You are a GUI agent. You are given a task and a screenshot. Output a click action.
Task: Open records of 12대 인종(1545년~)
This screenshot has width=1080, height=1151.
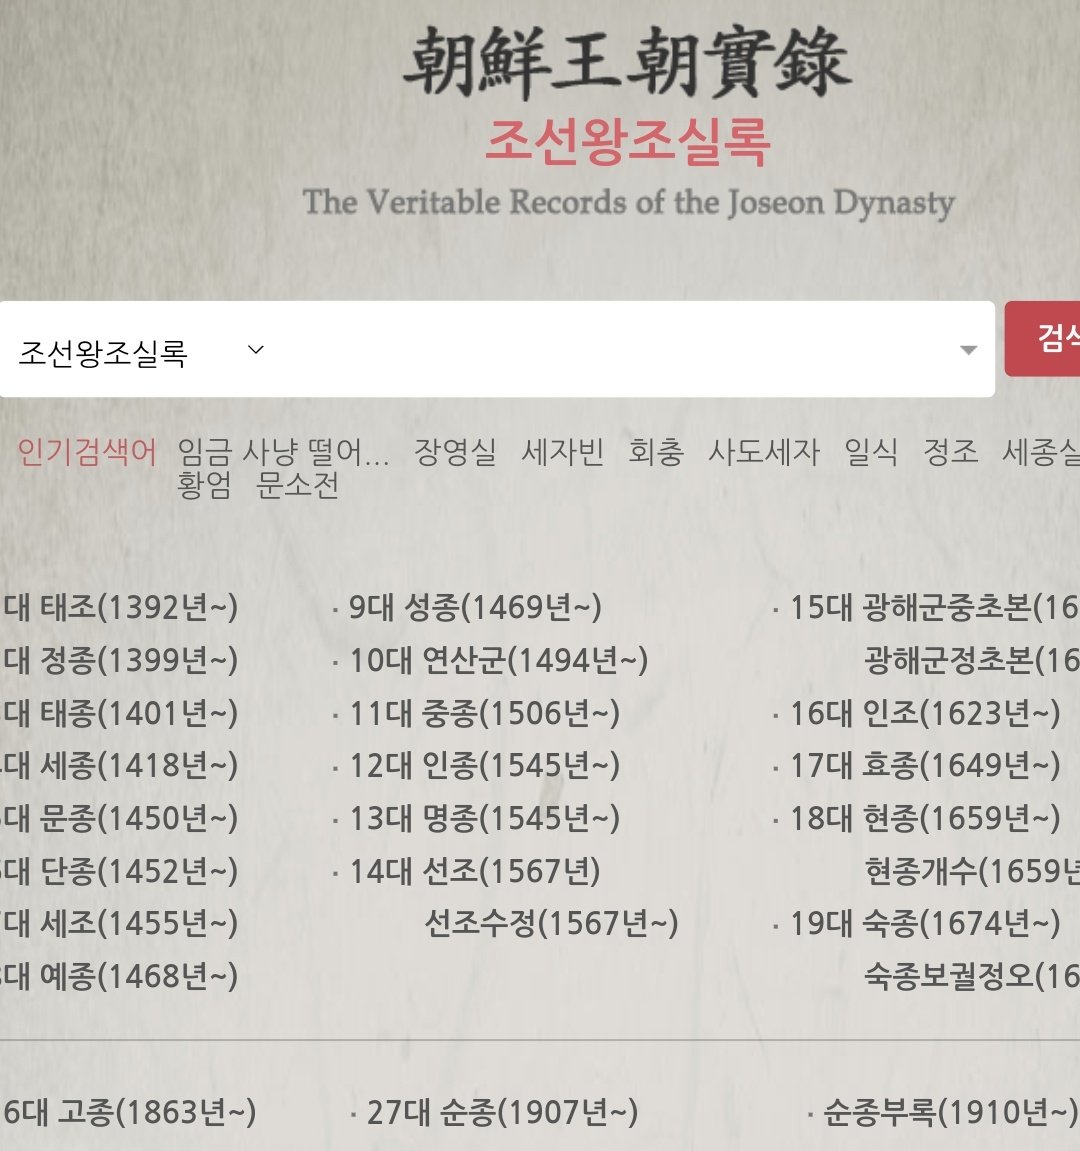point(484,766)
